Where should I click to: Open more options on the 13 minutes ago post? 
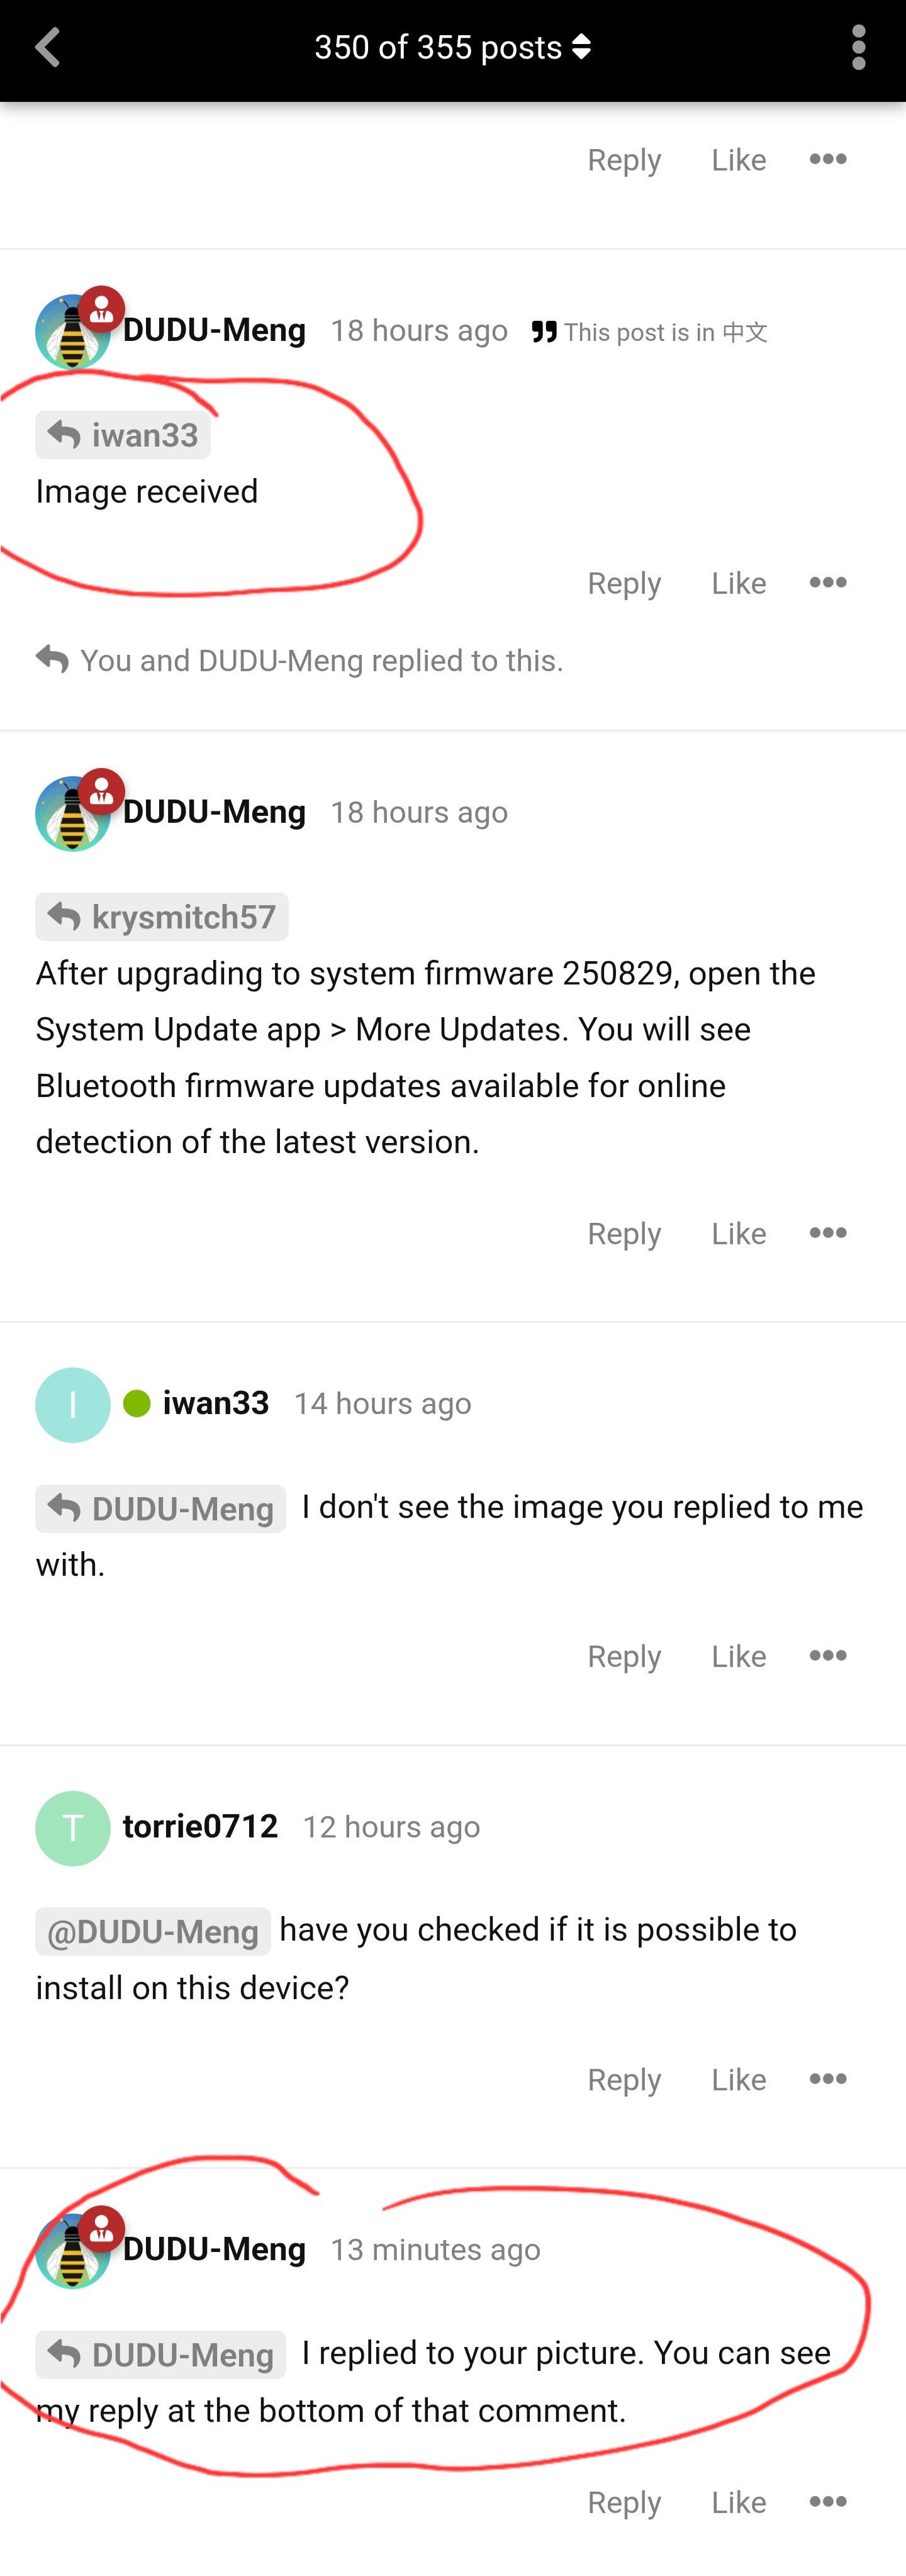[x=828, y=2501]
